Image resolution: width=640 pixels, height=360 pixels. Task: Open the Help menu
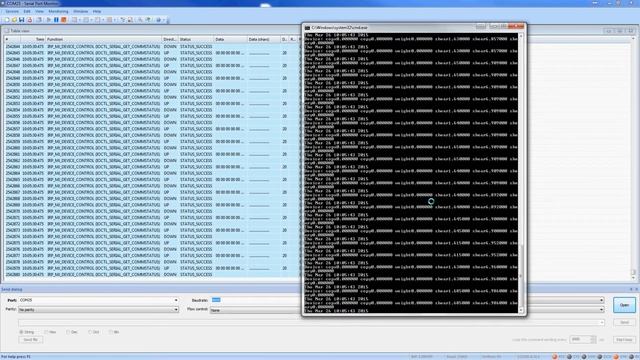click(97, 11)
